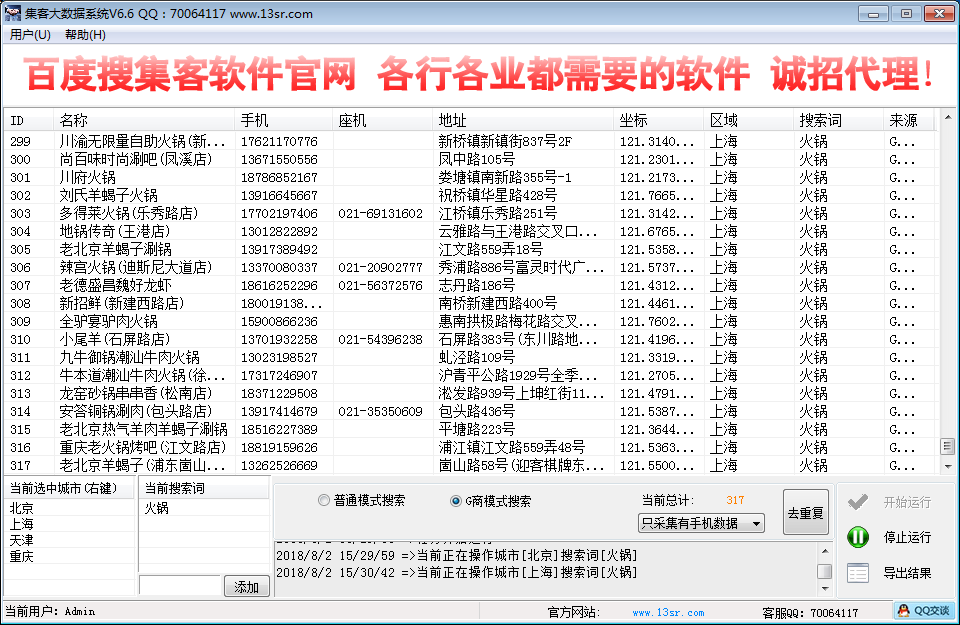Click log entry for 城市[北京]
The height and width of the screenshot is (625, 960).
pyautogui.click(x=457, y=555)
